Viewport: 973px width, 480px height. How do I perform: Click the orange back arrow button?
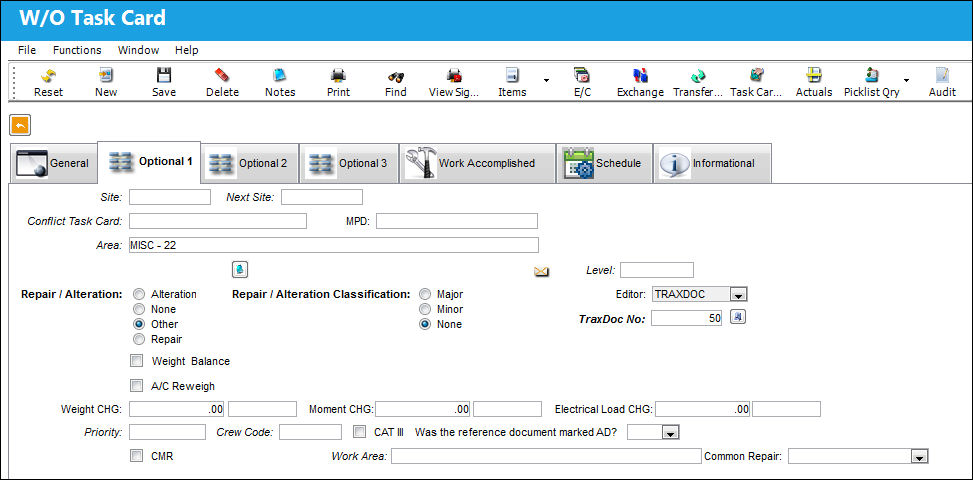pyautogui.click(x=20, y=126)
